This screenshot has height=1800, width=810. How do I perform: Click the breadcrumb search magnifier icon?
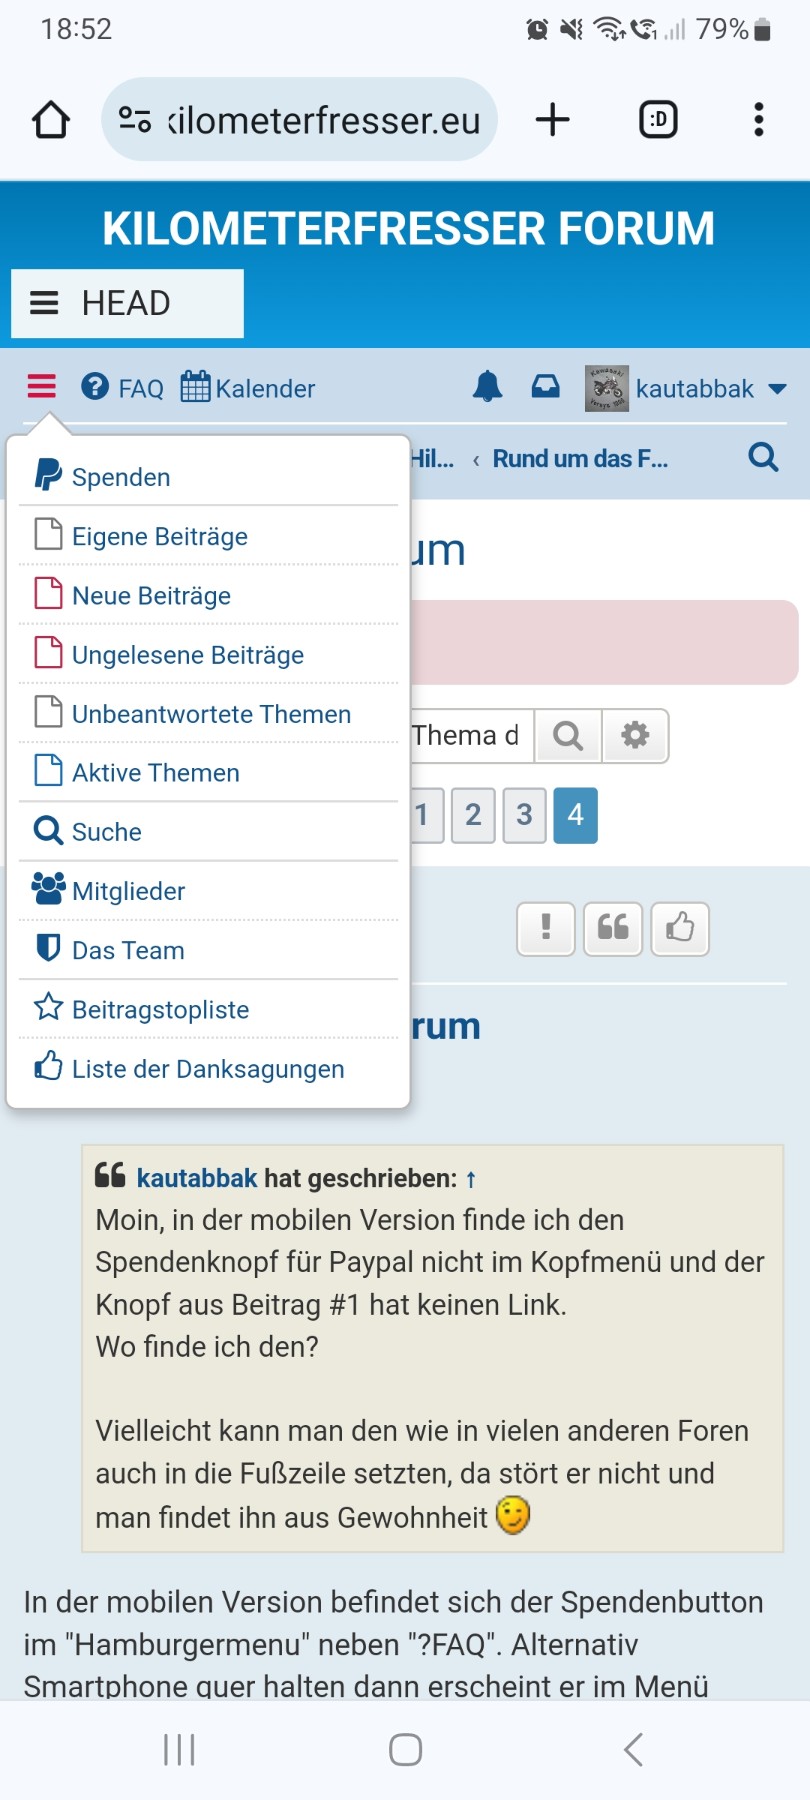tap(763, 458)
